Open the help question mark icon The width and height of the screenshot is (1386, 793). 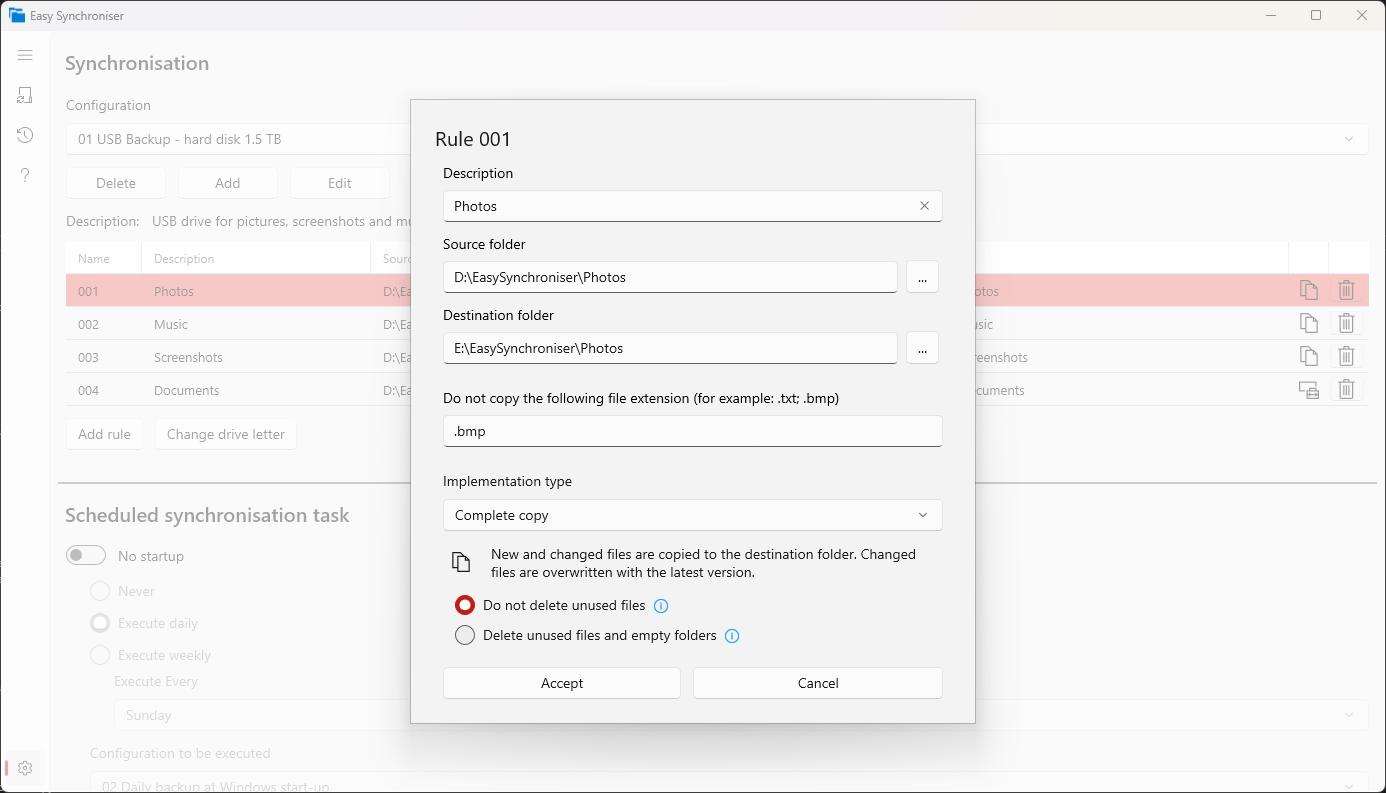click(x=25, y=175)
